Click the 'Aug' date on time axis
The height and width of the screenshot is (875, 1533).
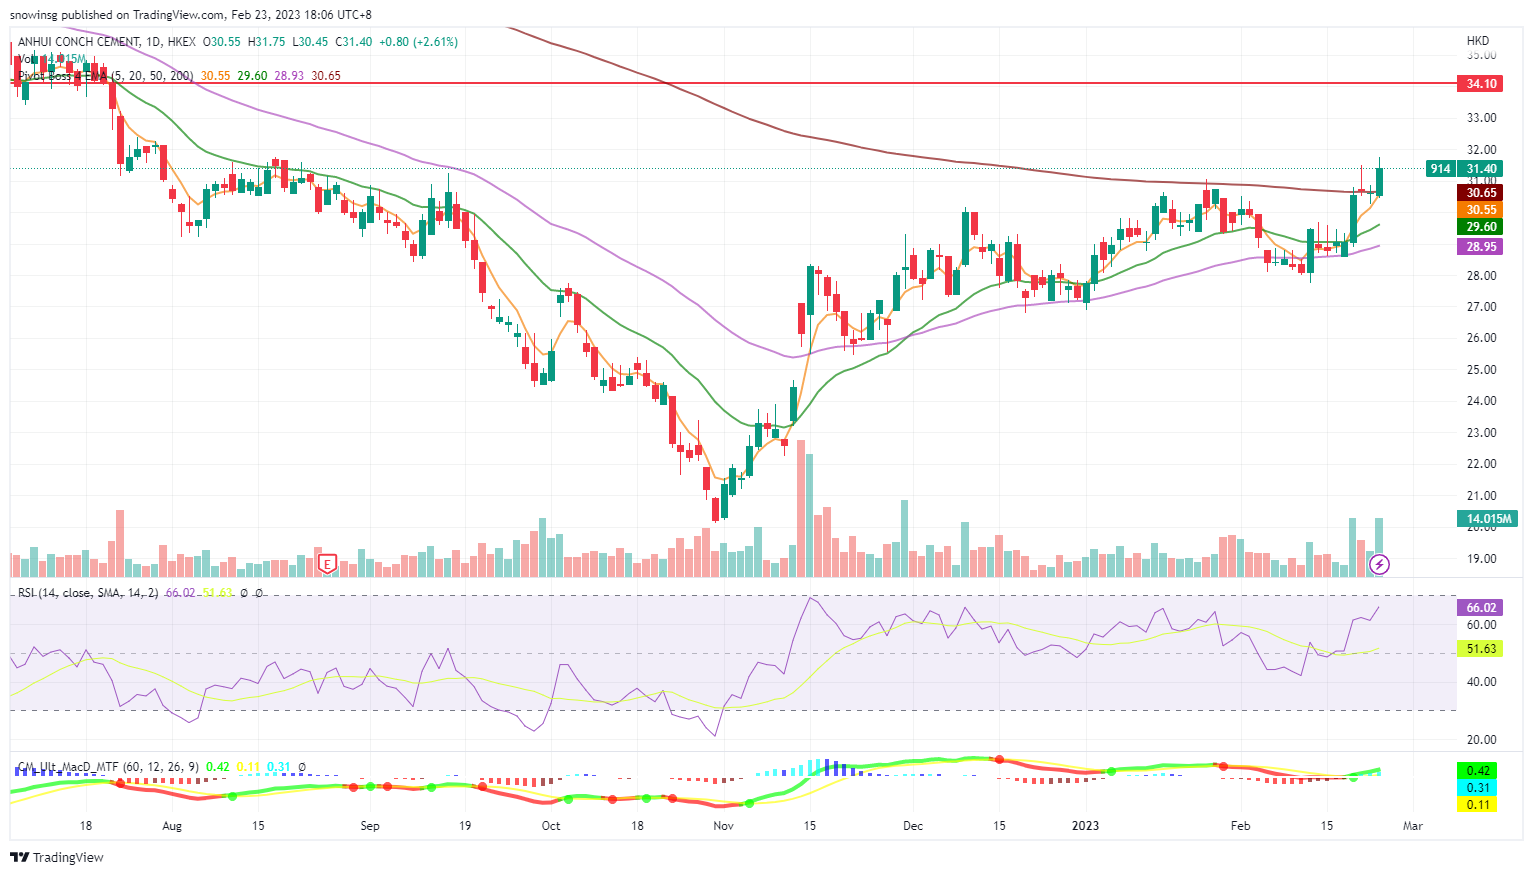coord(172,826)
